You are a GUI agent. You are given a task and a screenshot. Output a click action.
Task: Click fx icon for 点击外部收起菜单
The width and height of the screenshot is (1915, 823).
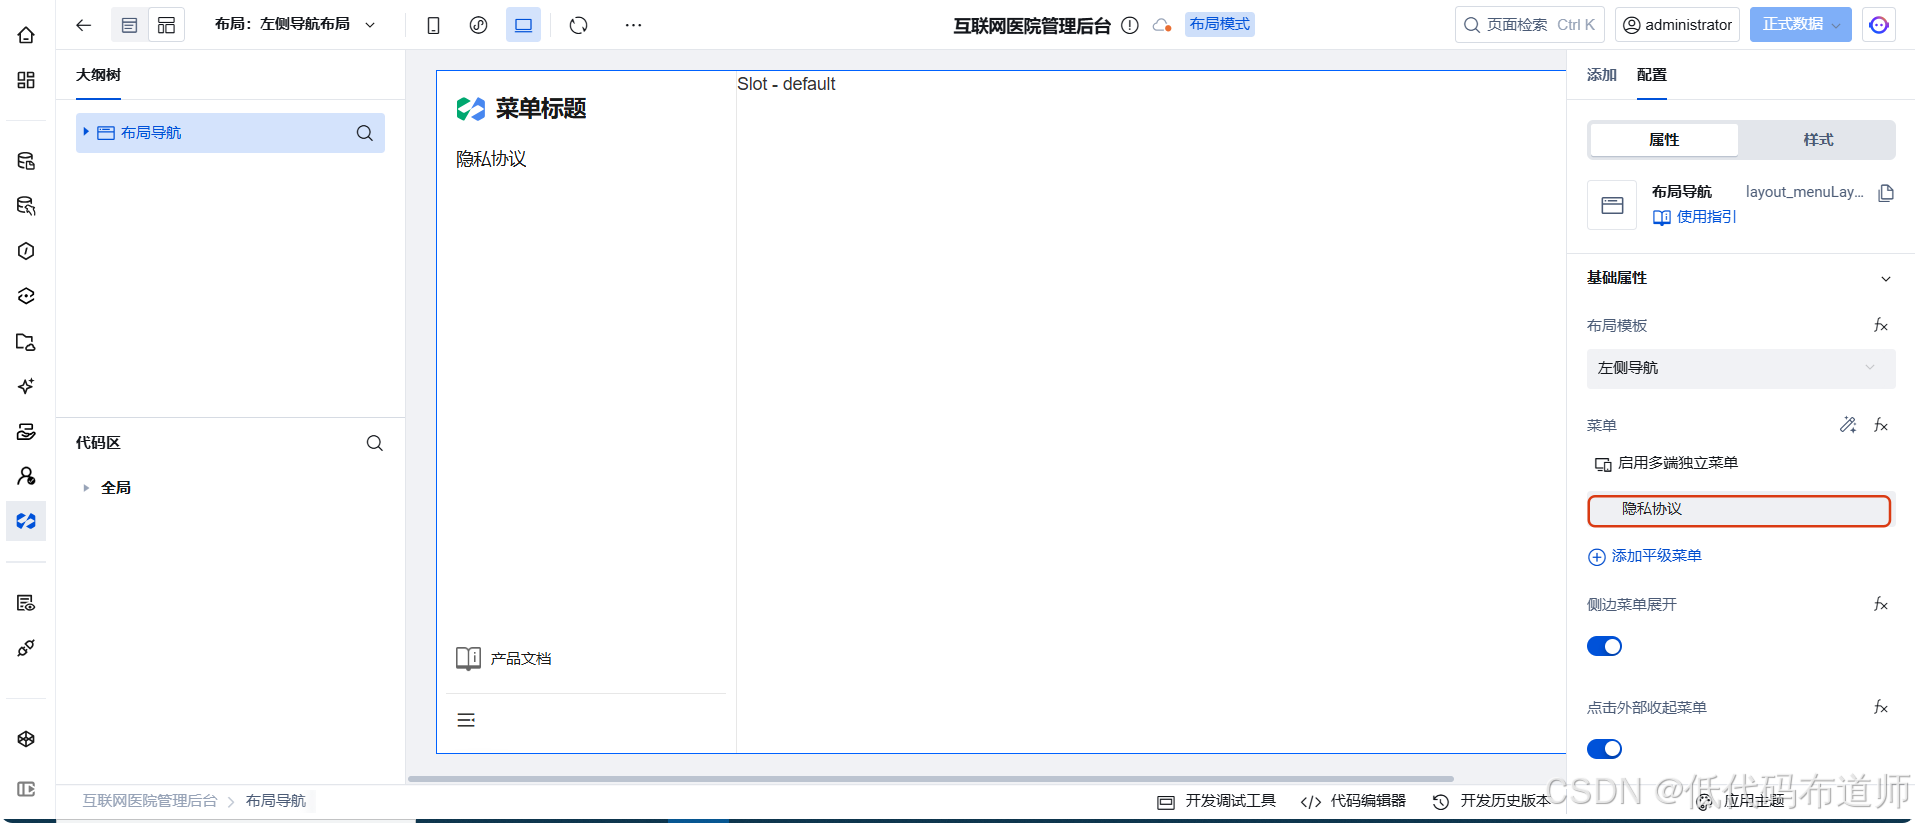[x=1880, y=707]
